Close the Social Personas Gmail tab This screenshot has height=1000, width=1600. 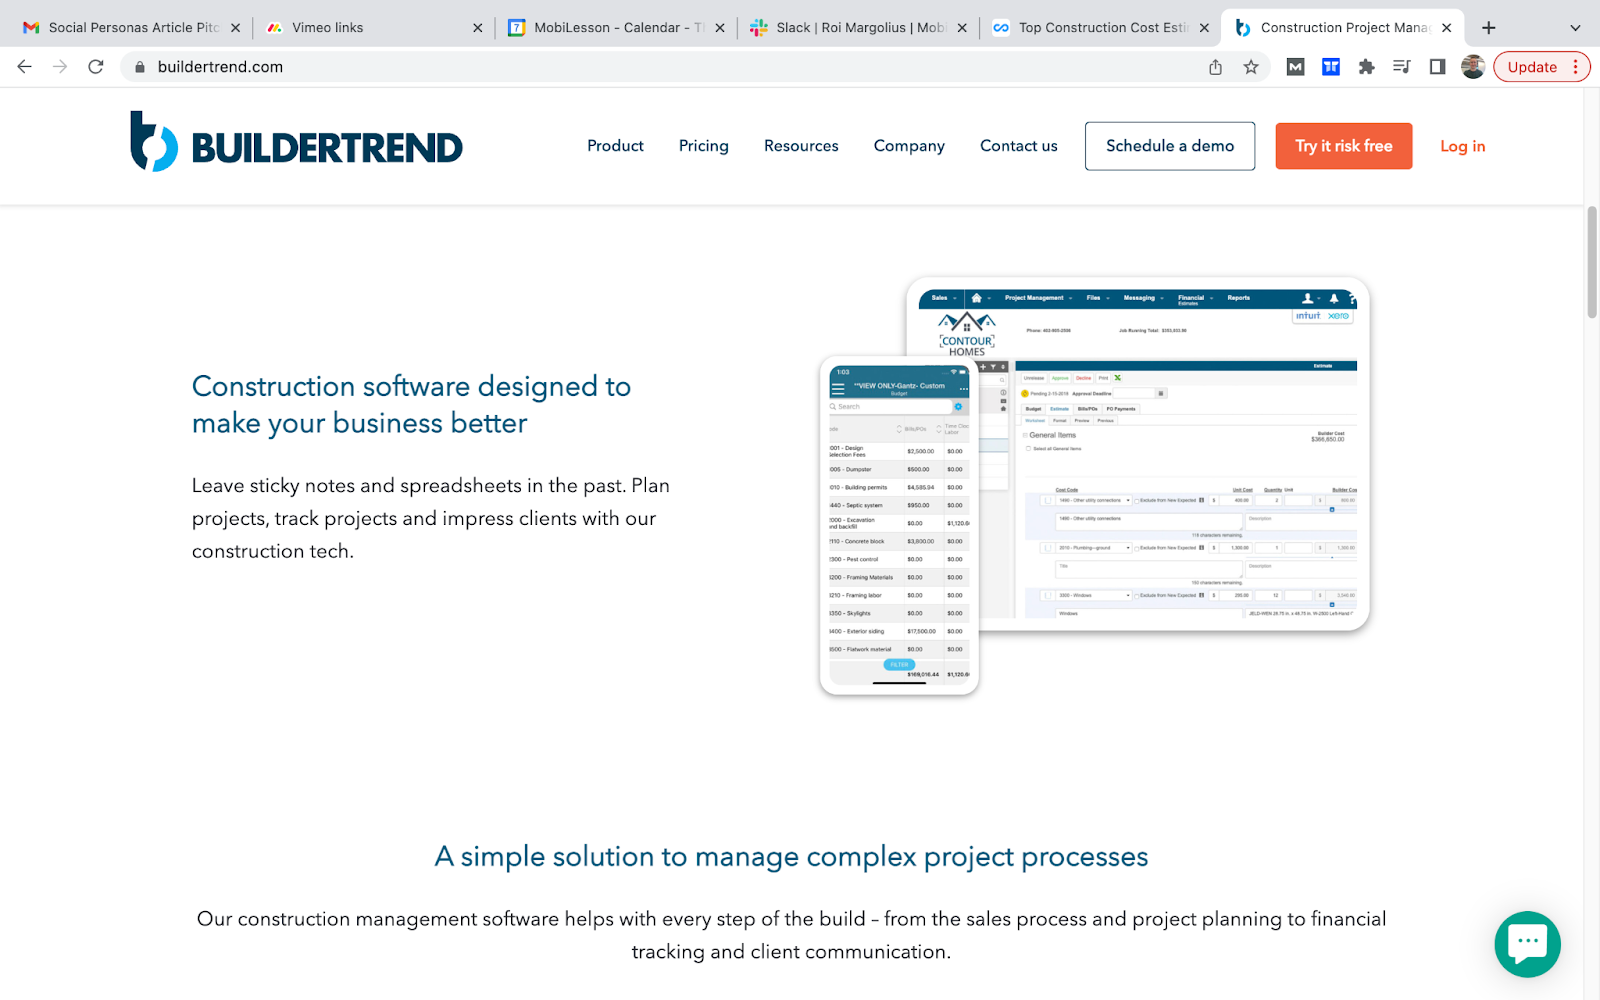tap(235, 28)
